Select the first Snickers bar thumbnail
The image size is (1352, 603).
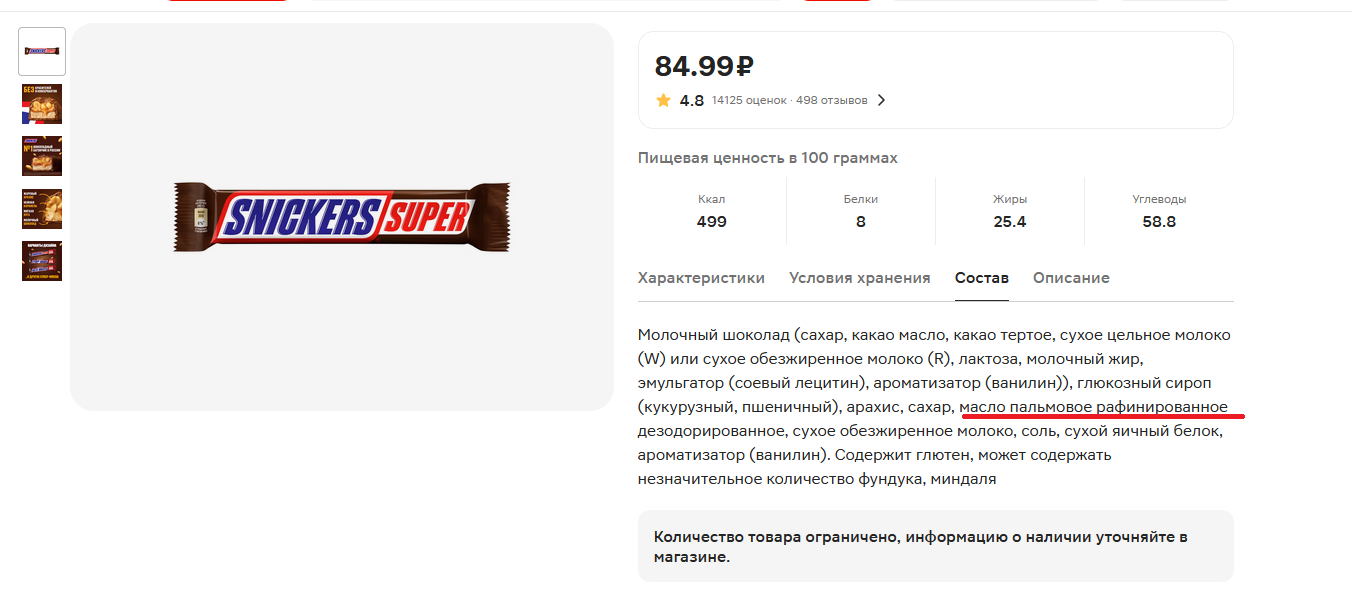pyautogui.click(x=42, y=51)
